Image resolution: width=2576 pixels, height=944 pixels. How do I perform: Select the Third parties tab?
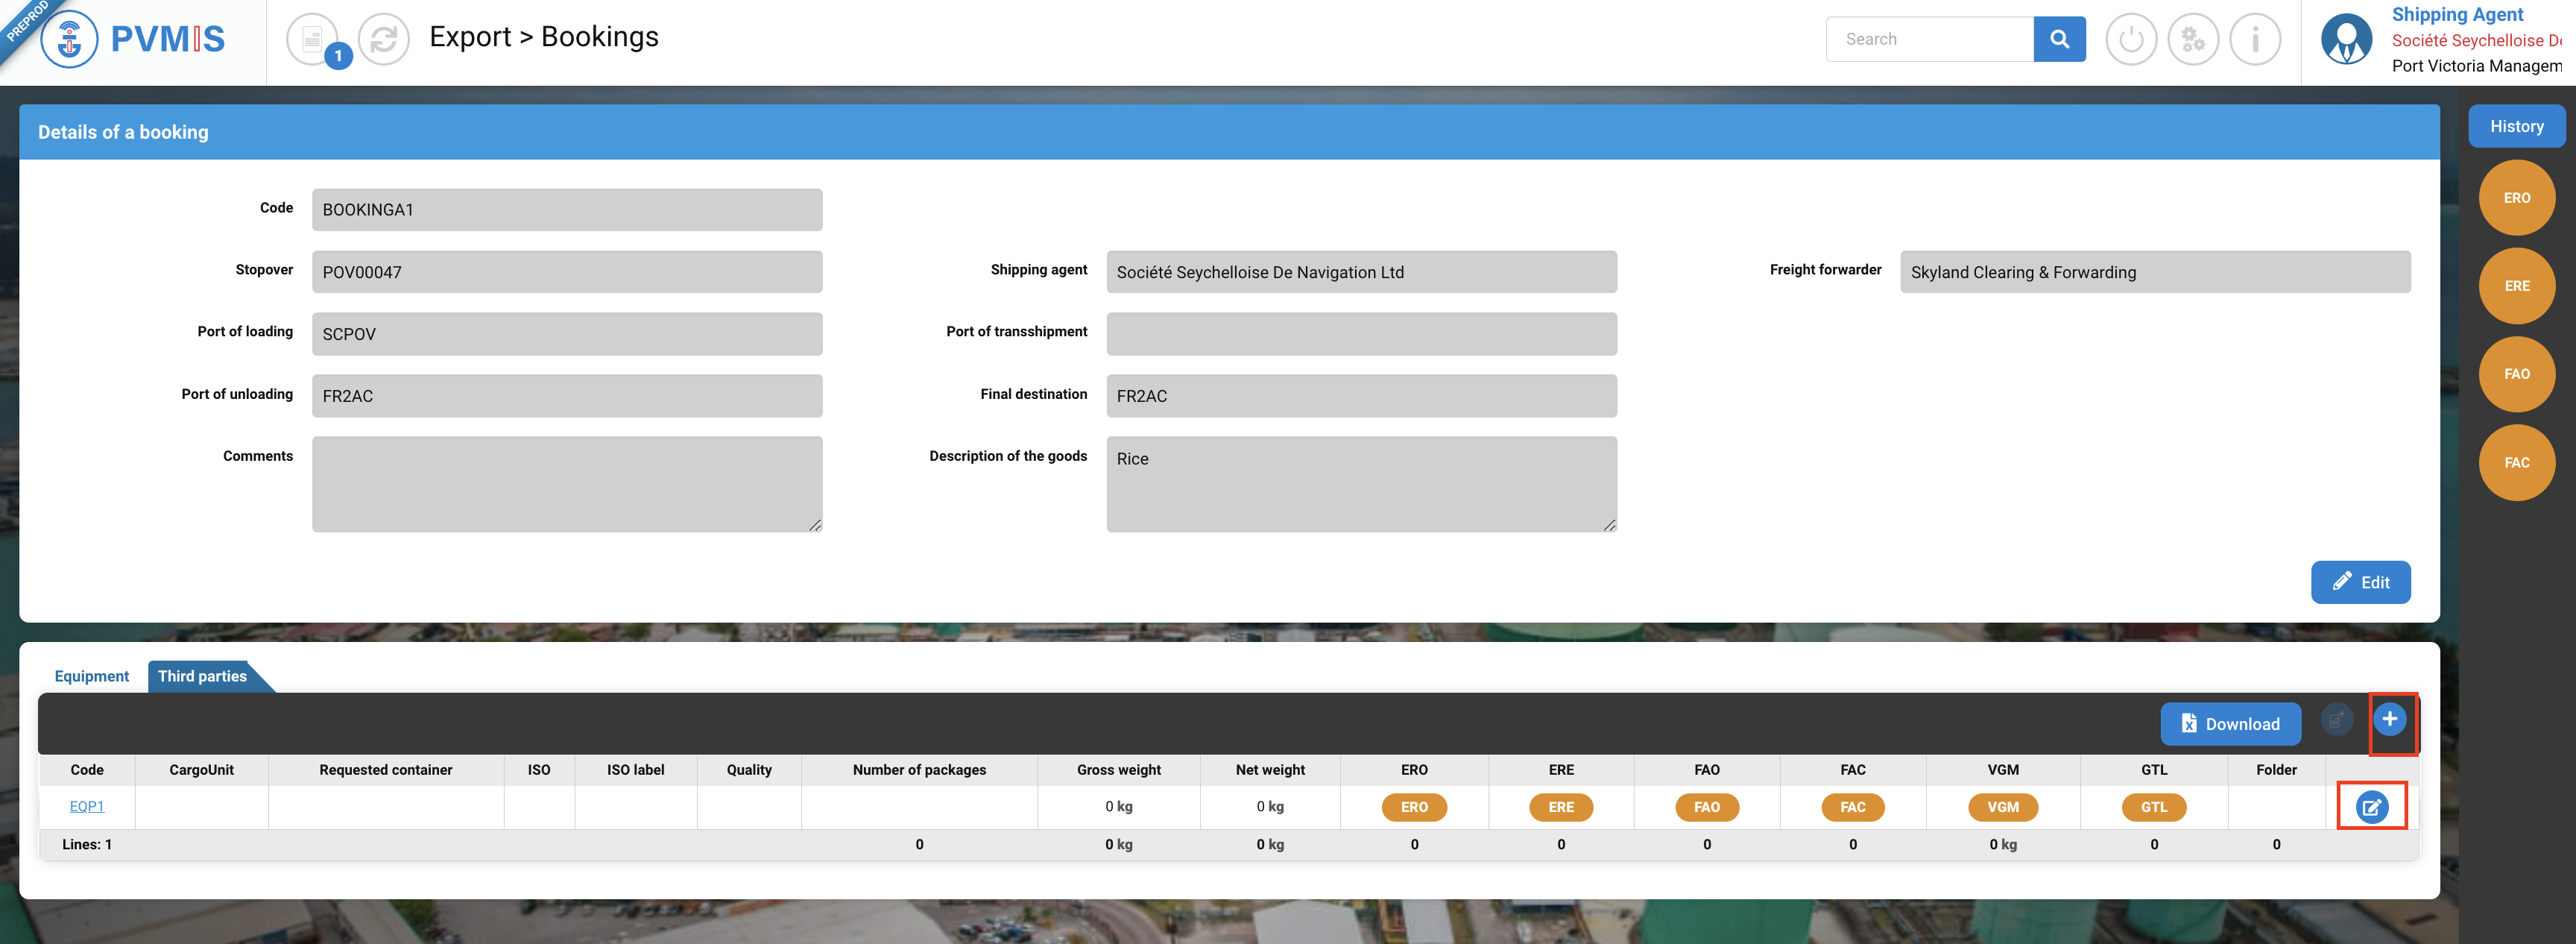coord(202,676)
